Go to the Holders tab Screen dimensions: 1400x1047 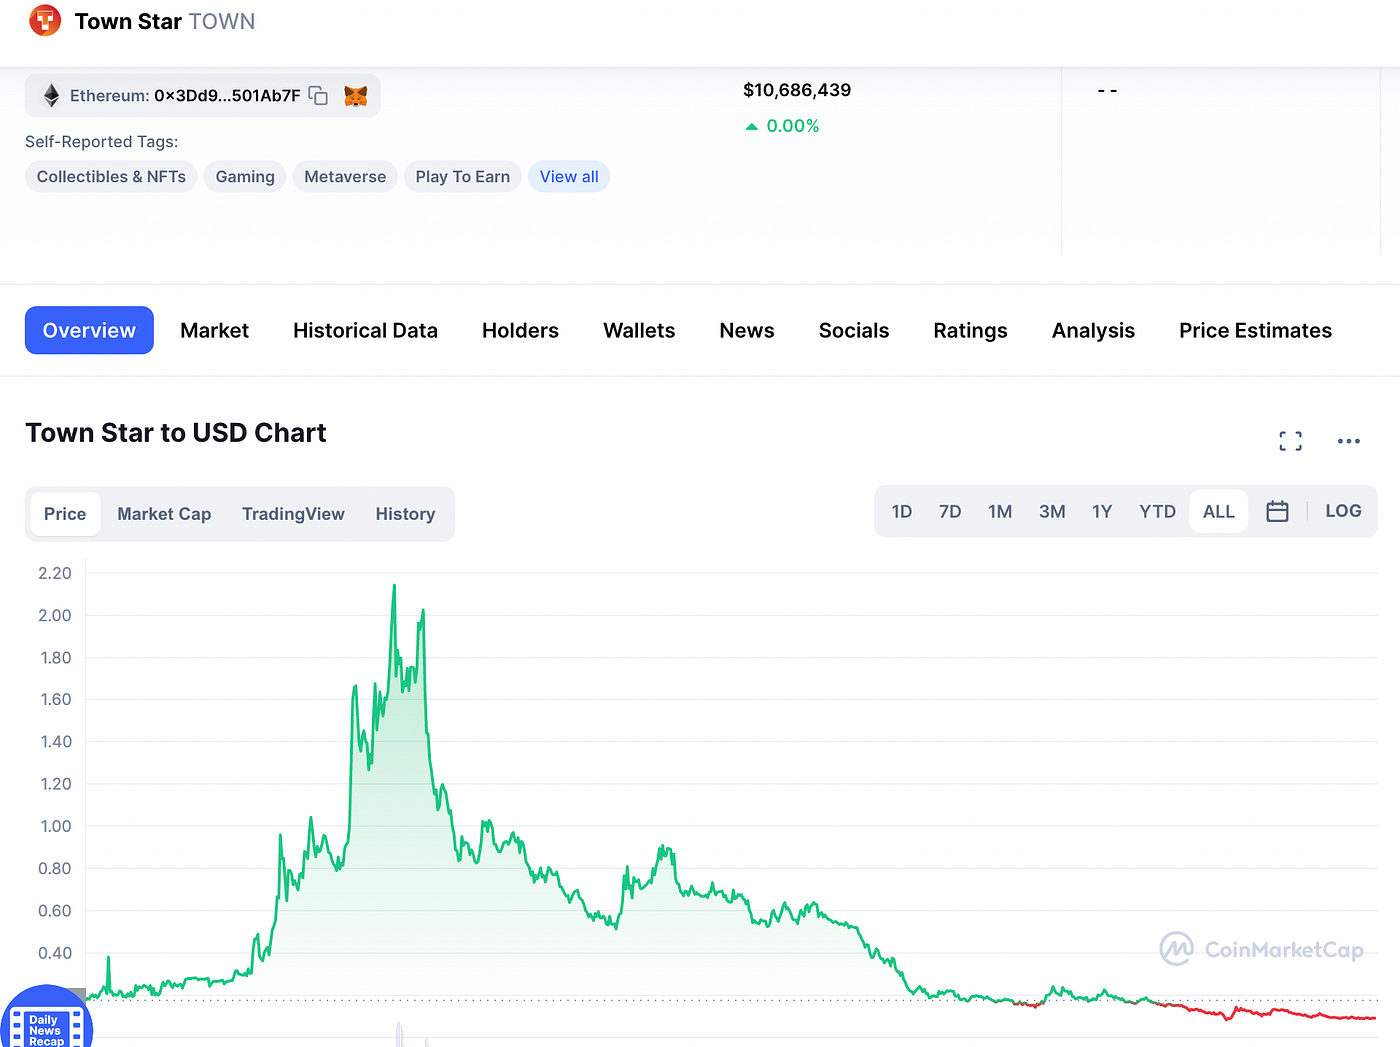pos(520,330)
